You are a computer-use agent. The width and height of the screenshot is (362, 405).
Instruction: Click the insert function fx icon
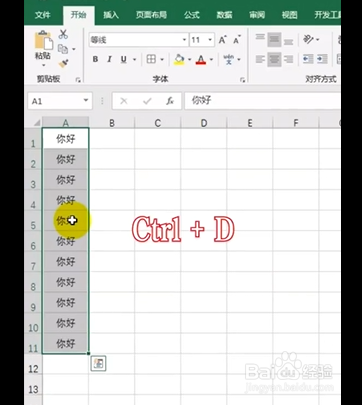tap(170, 101)
